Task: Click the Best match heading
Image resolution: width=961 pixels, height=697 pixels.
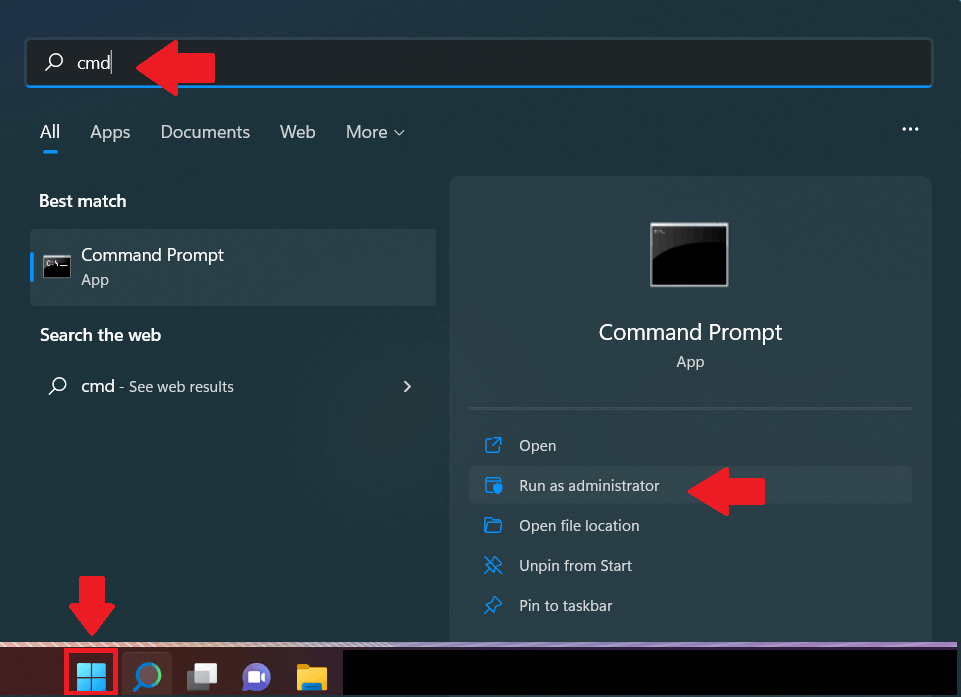Action: (83, 201)
